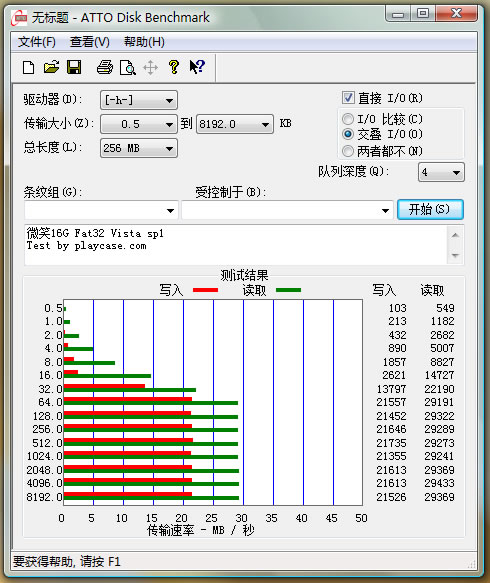
Task: Click the ATTO application icon in title bar
Action: 19,17
